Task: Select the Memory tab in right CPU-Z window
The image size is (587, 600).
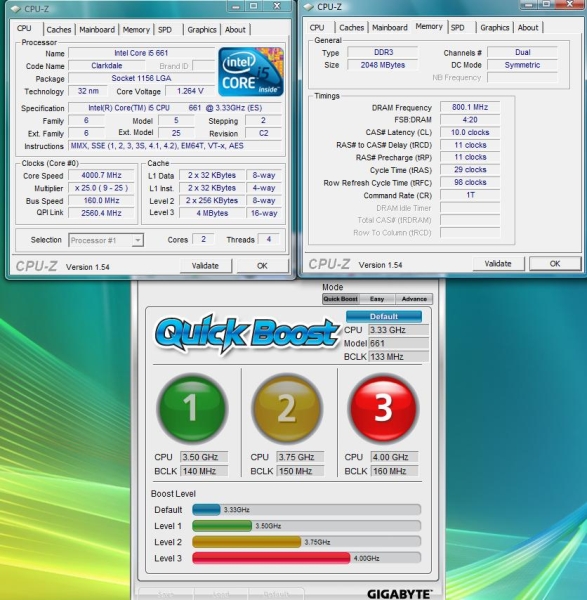Action: pos(429,26)
